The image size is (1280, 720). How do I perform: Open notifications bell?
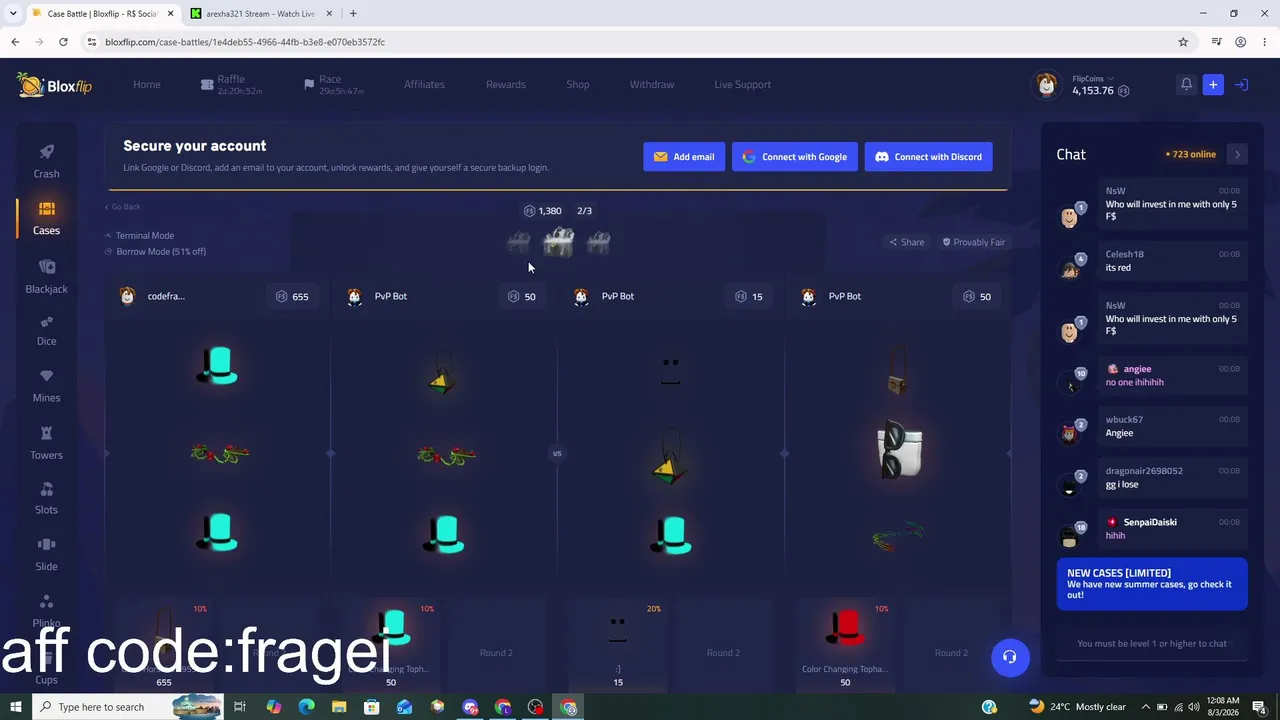click(x=1186, y=85)
